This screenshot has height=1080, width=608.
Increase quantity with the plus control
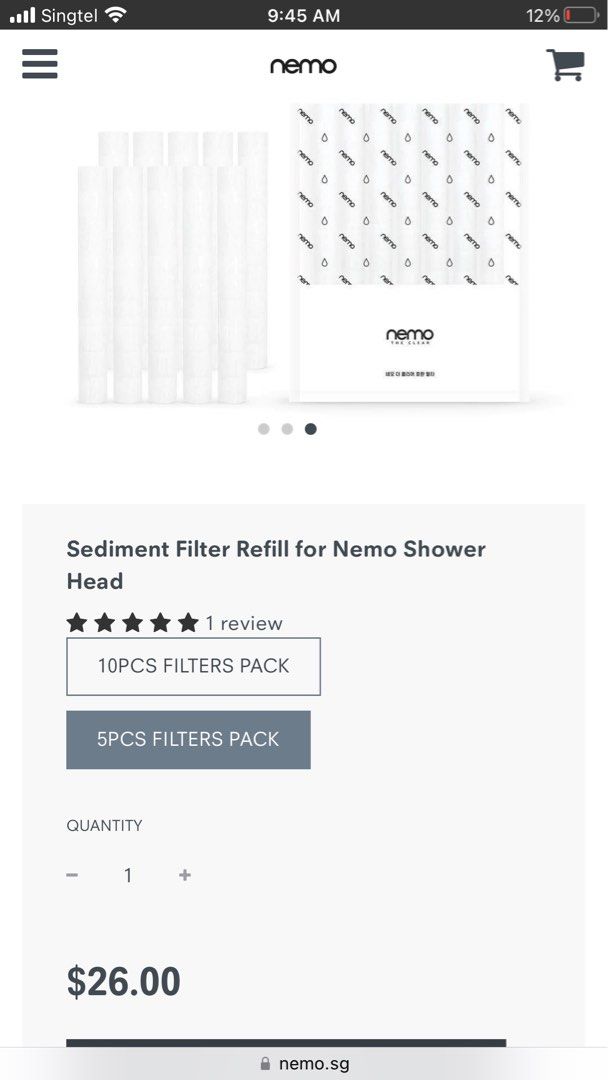click(x=184, y=874)
